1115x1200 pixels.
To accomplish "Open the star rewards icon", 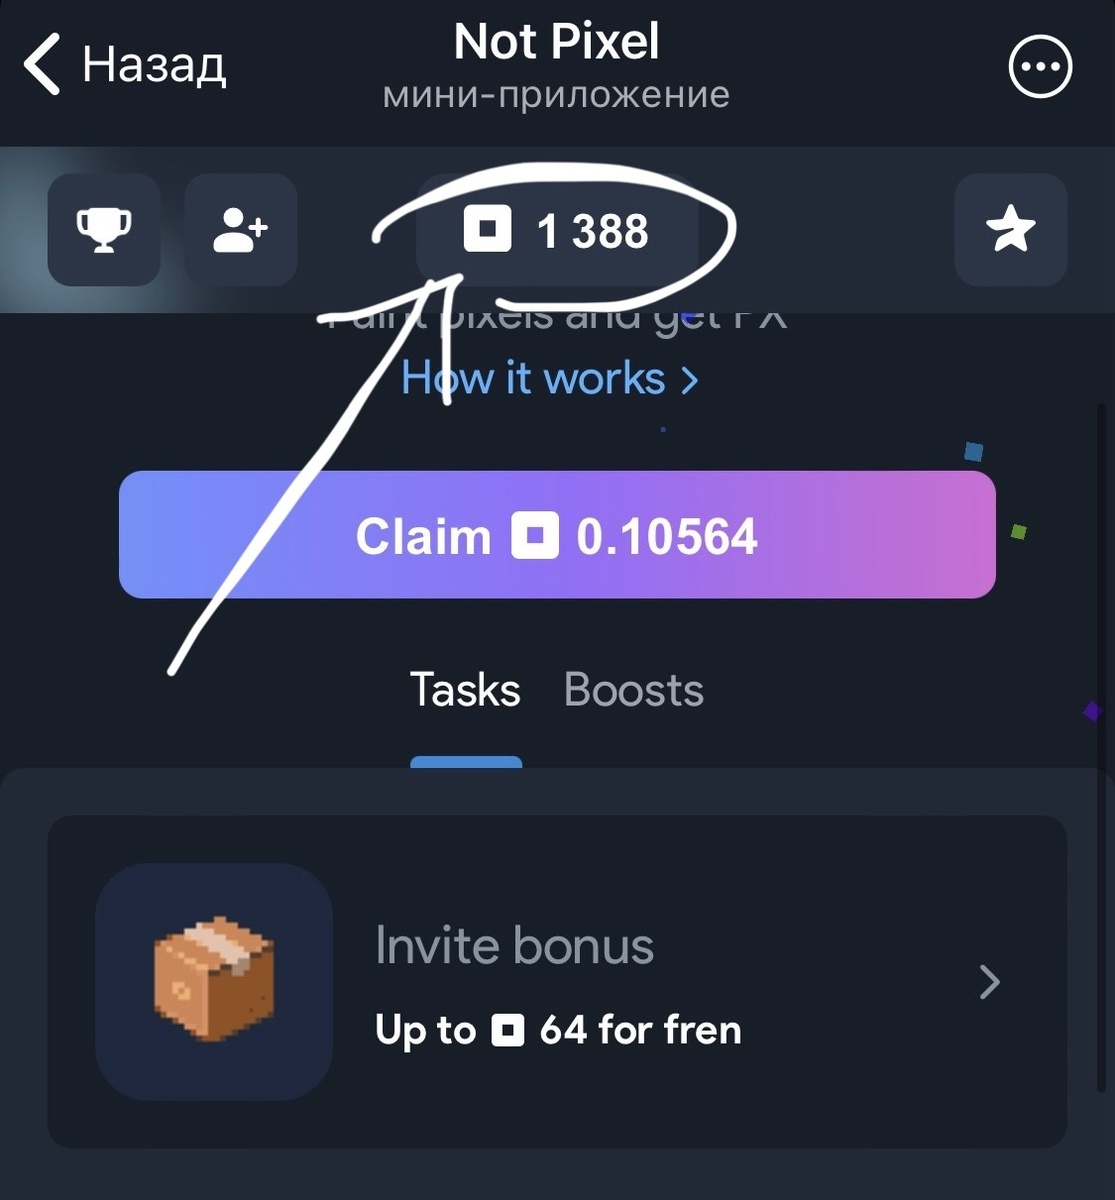I will (1011, 230).
